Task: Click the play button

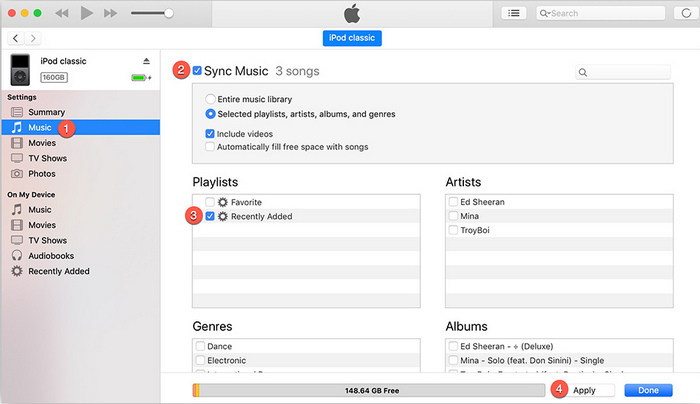Action: click(87, 13)
